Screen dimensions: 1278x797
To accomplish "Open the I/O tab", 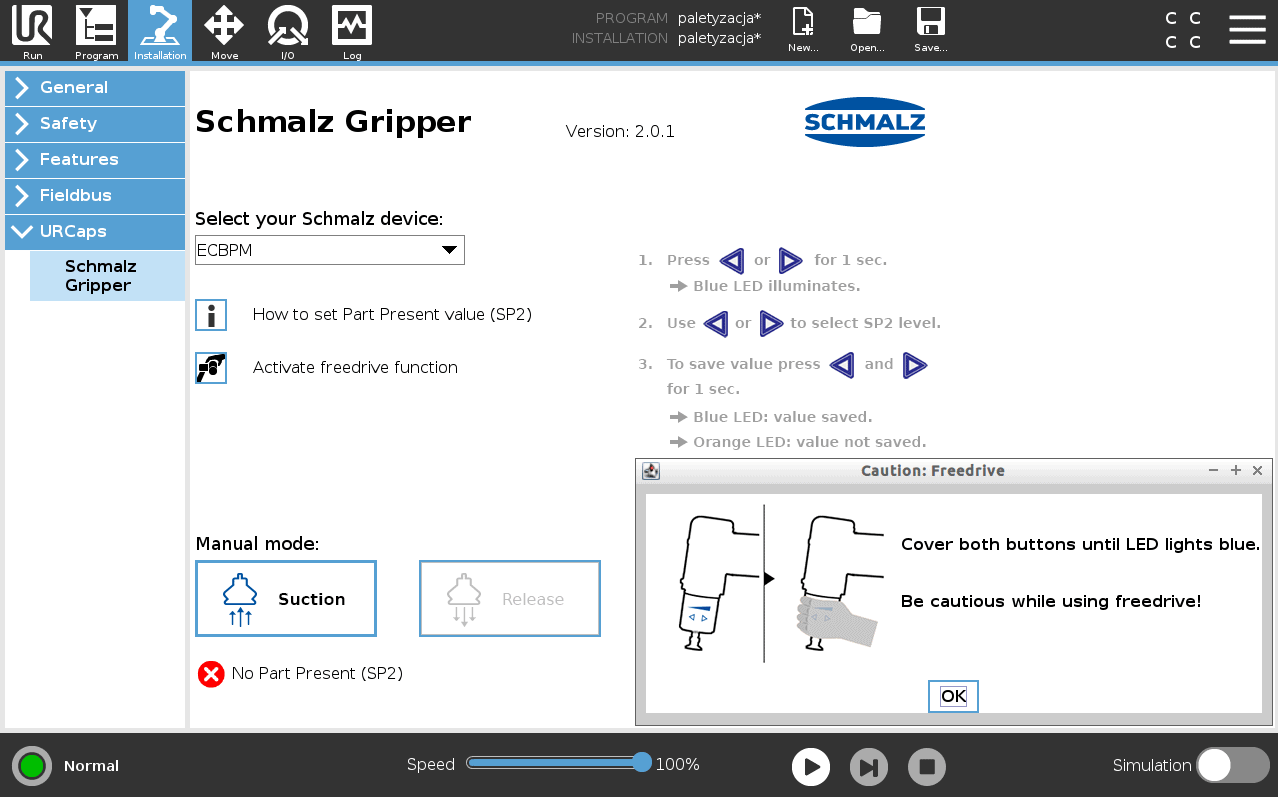I will pos(288,32).
